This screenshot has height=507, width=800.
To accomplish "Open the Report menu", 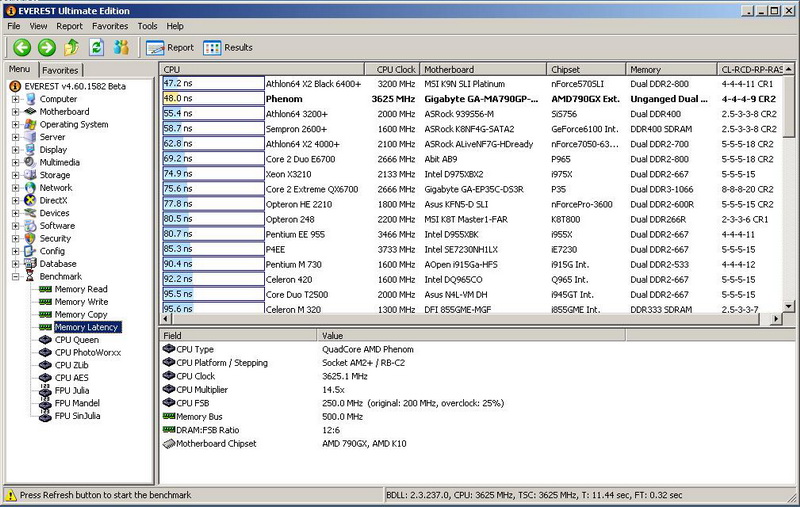I will tap(69, 26).
